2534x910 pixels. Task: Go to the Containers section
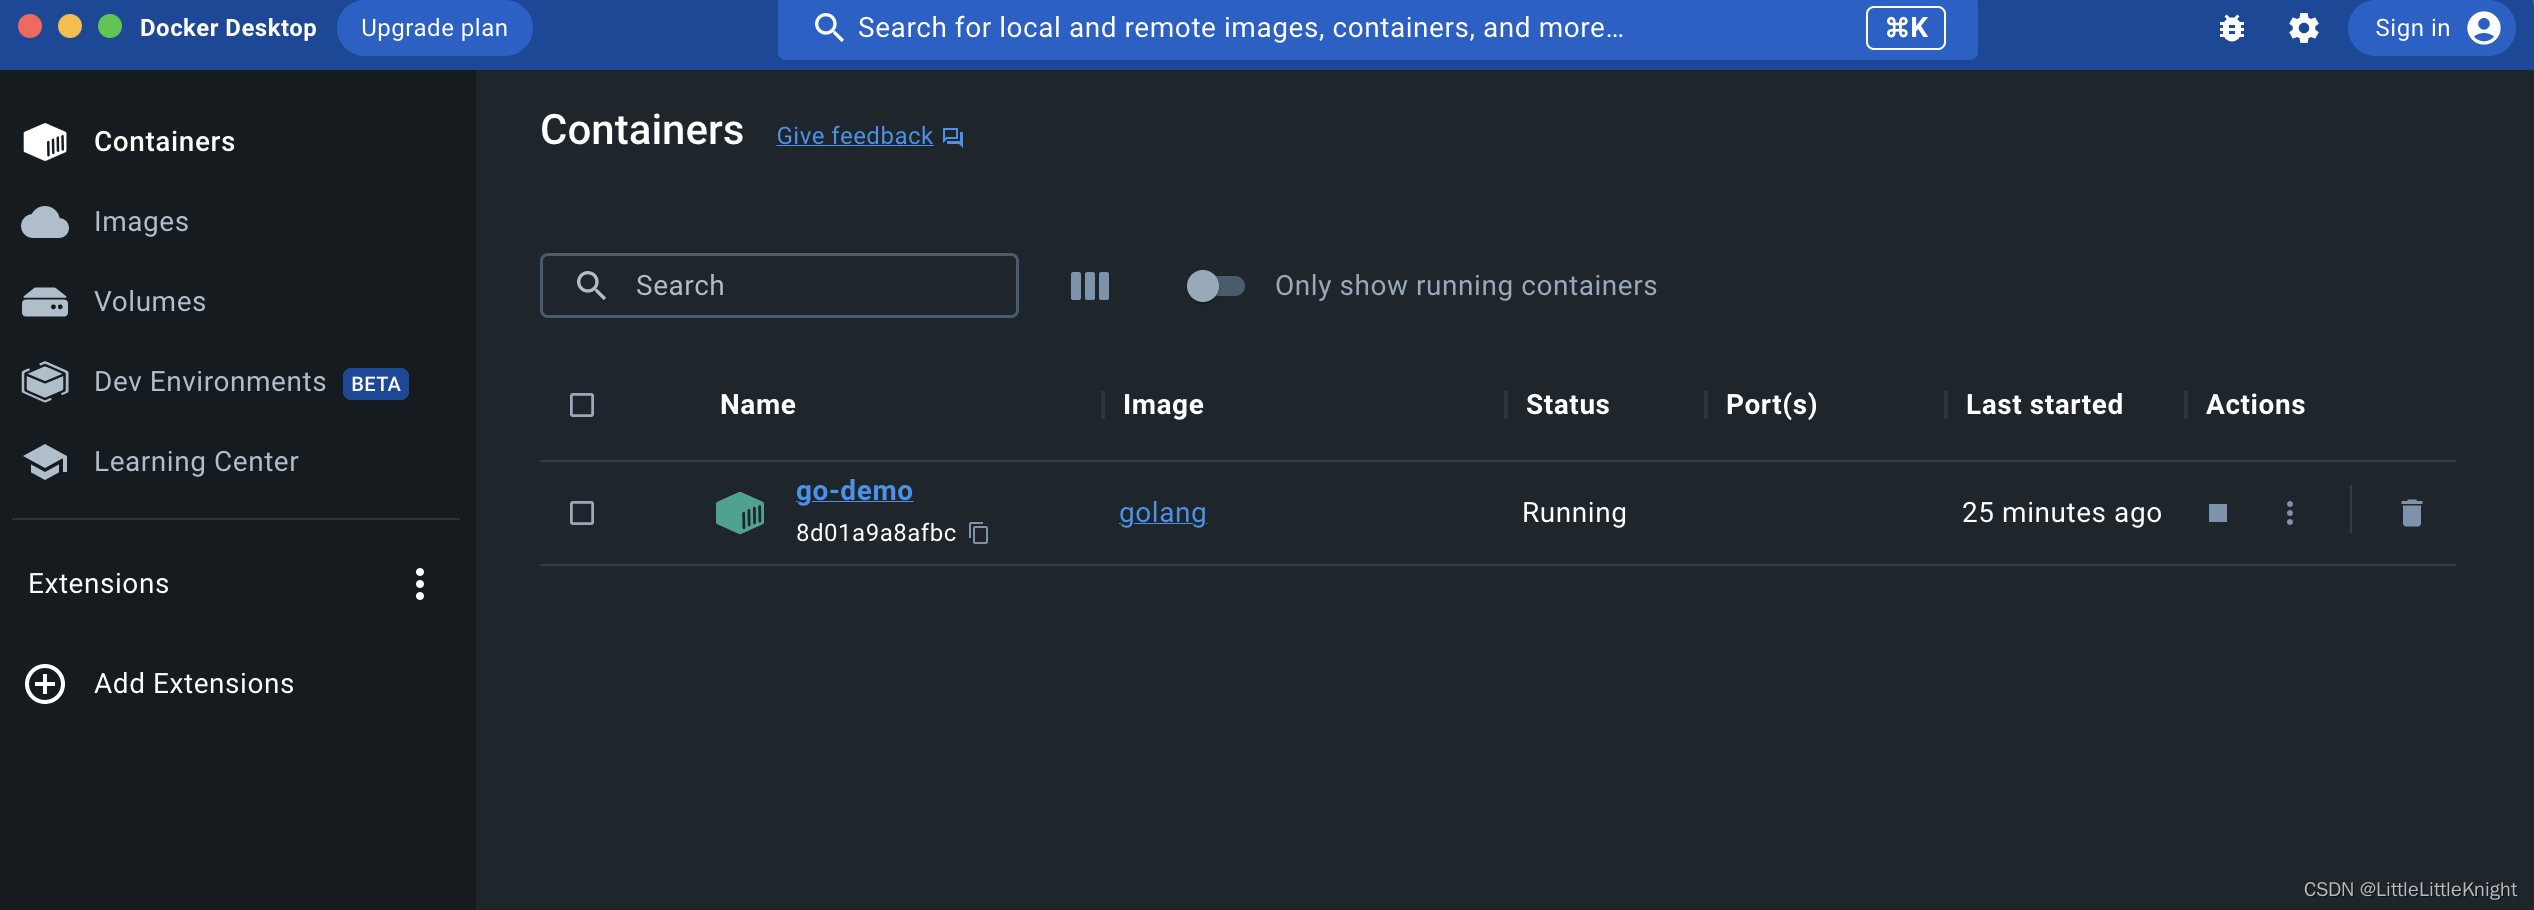click(x=164, y=141)
